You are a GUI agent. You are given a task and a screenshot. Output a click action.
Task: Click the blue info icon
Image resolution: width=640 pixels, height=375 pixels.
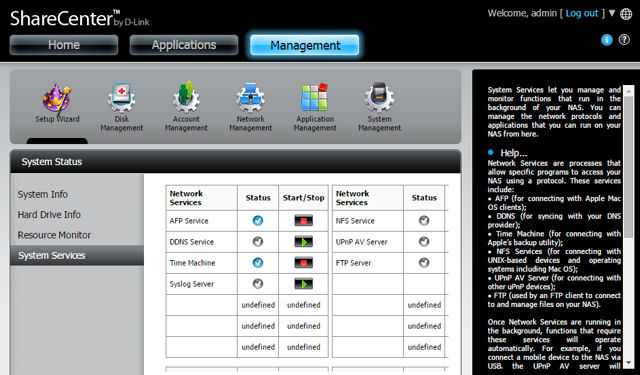[607, 40]
